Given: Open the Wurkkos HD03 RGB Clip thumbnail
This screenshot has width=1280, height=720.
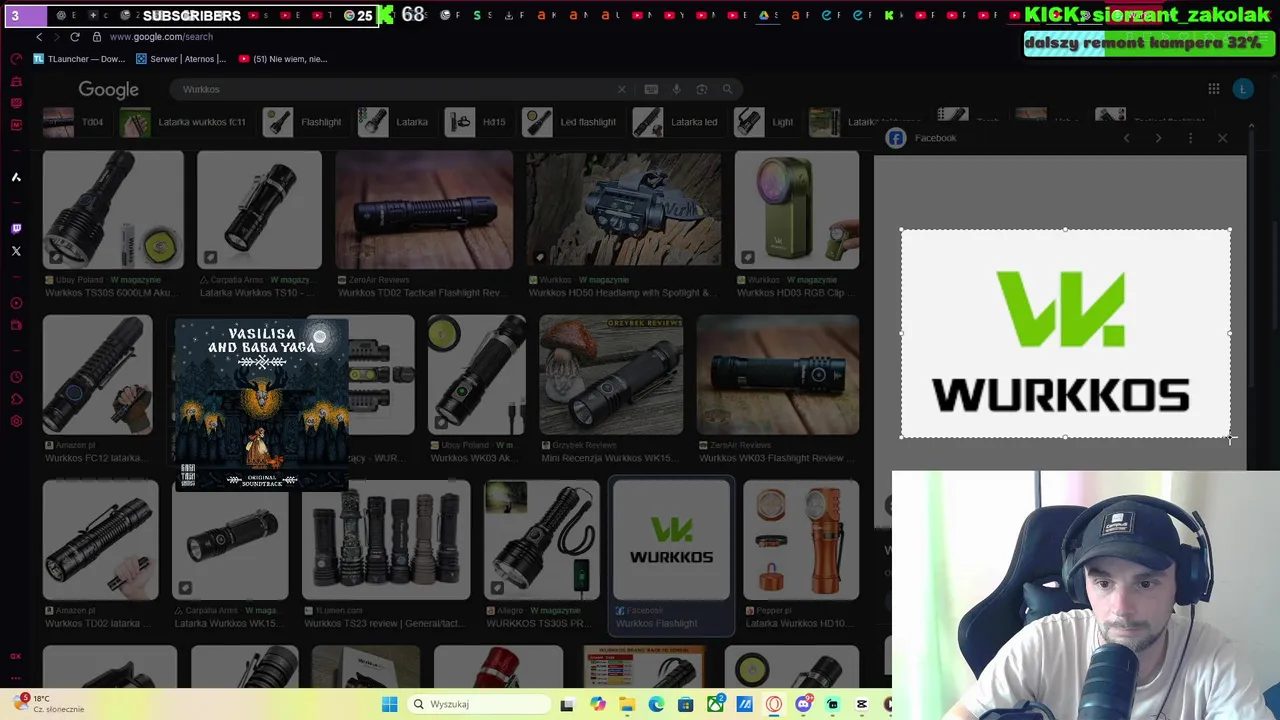Looking at the screenshot, I should [796, 210].
